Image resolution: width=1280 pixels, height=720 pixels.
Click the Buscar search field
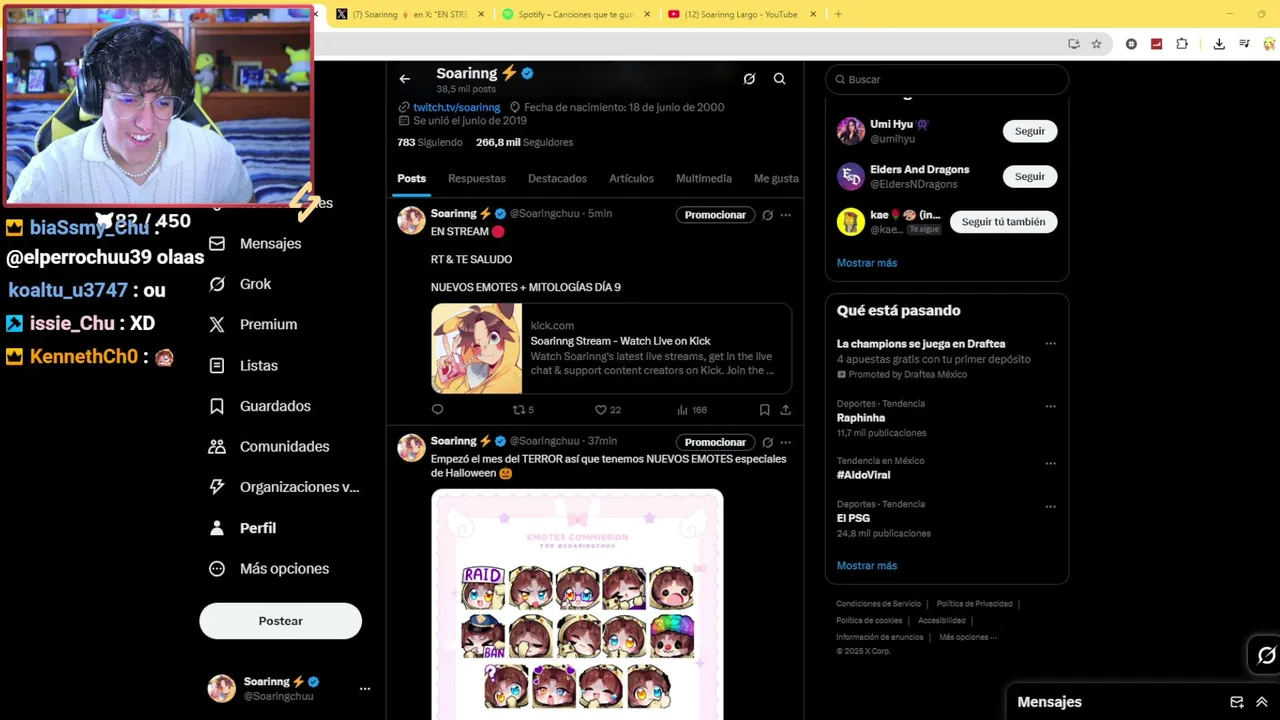(947, 79)
